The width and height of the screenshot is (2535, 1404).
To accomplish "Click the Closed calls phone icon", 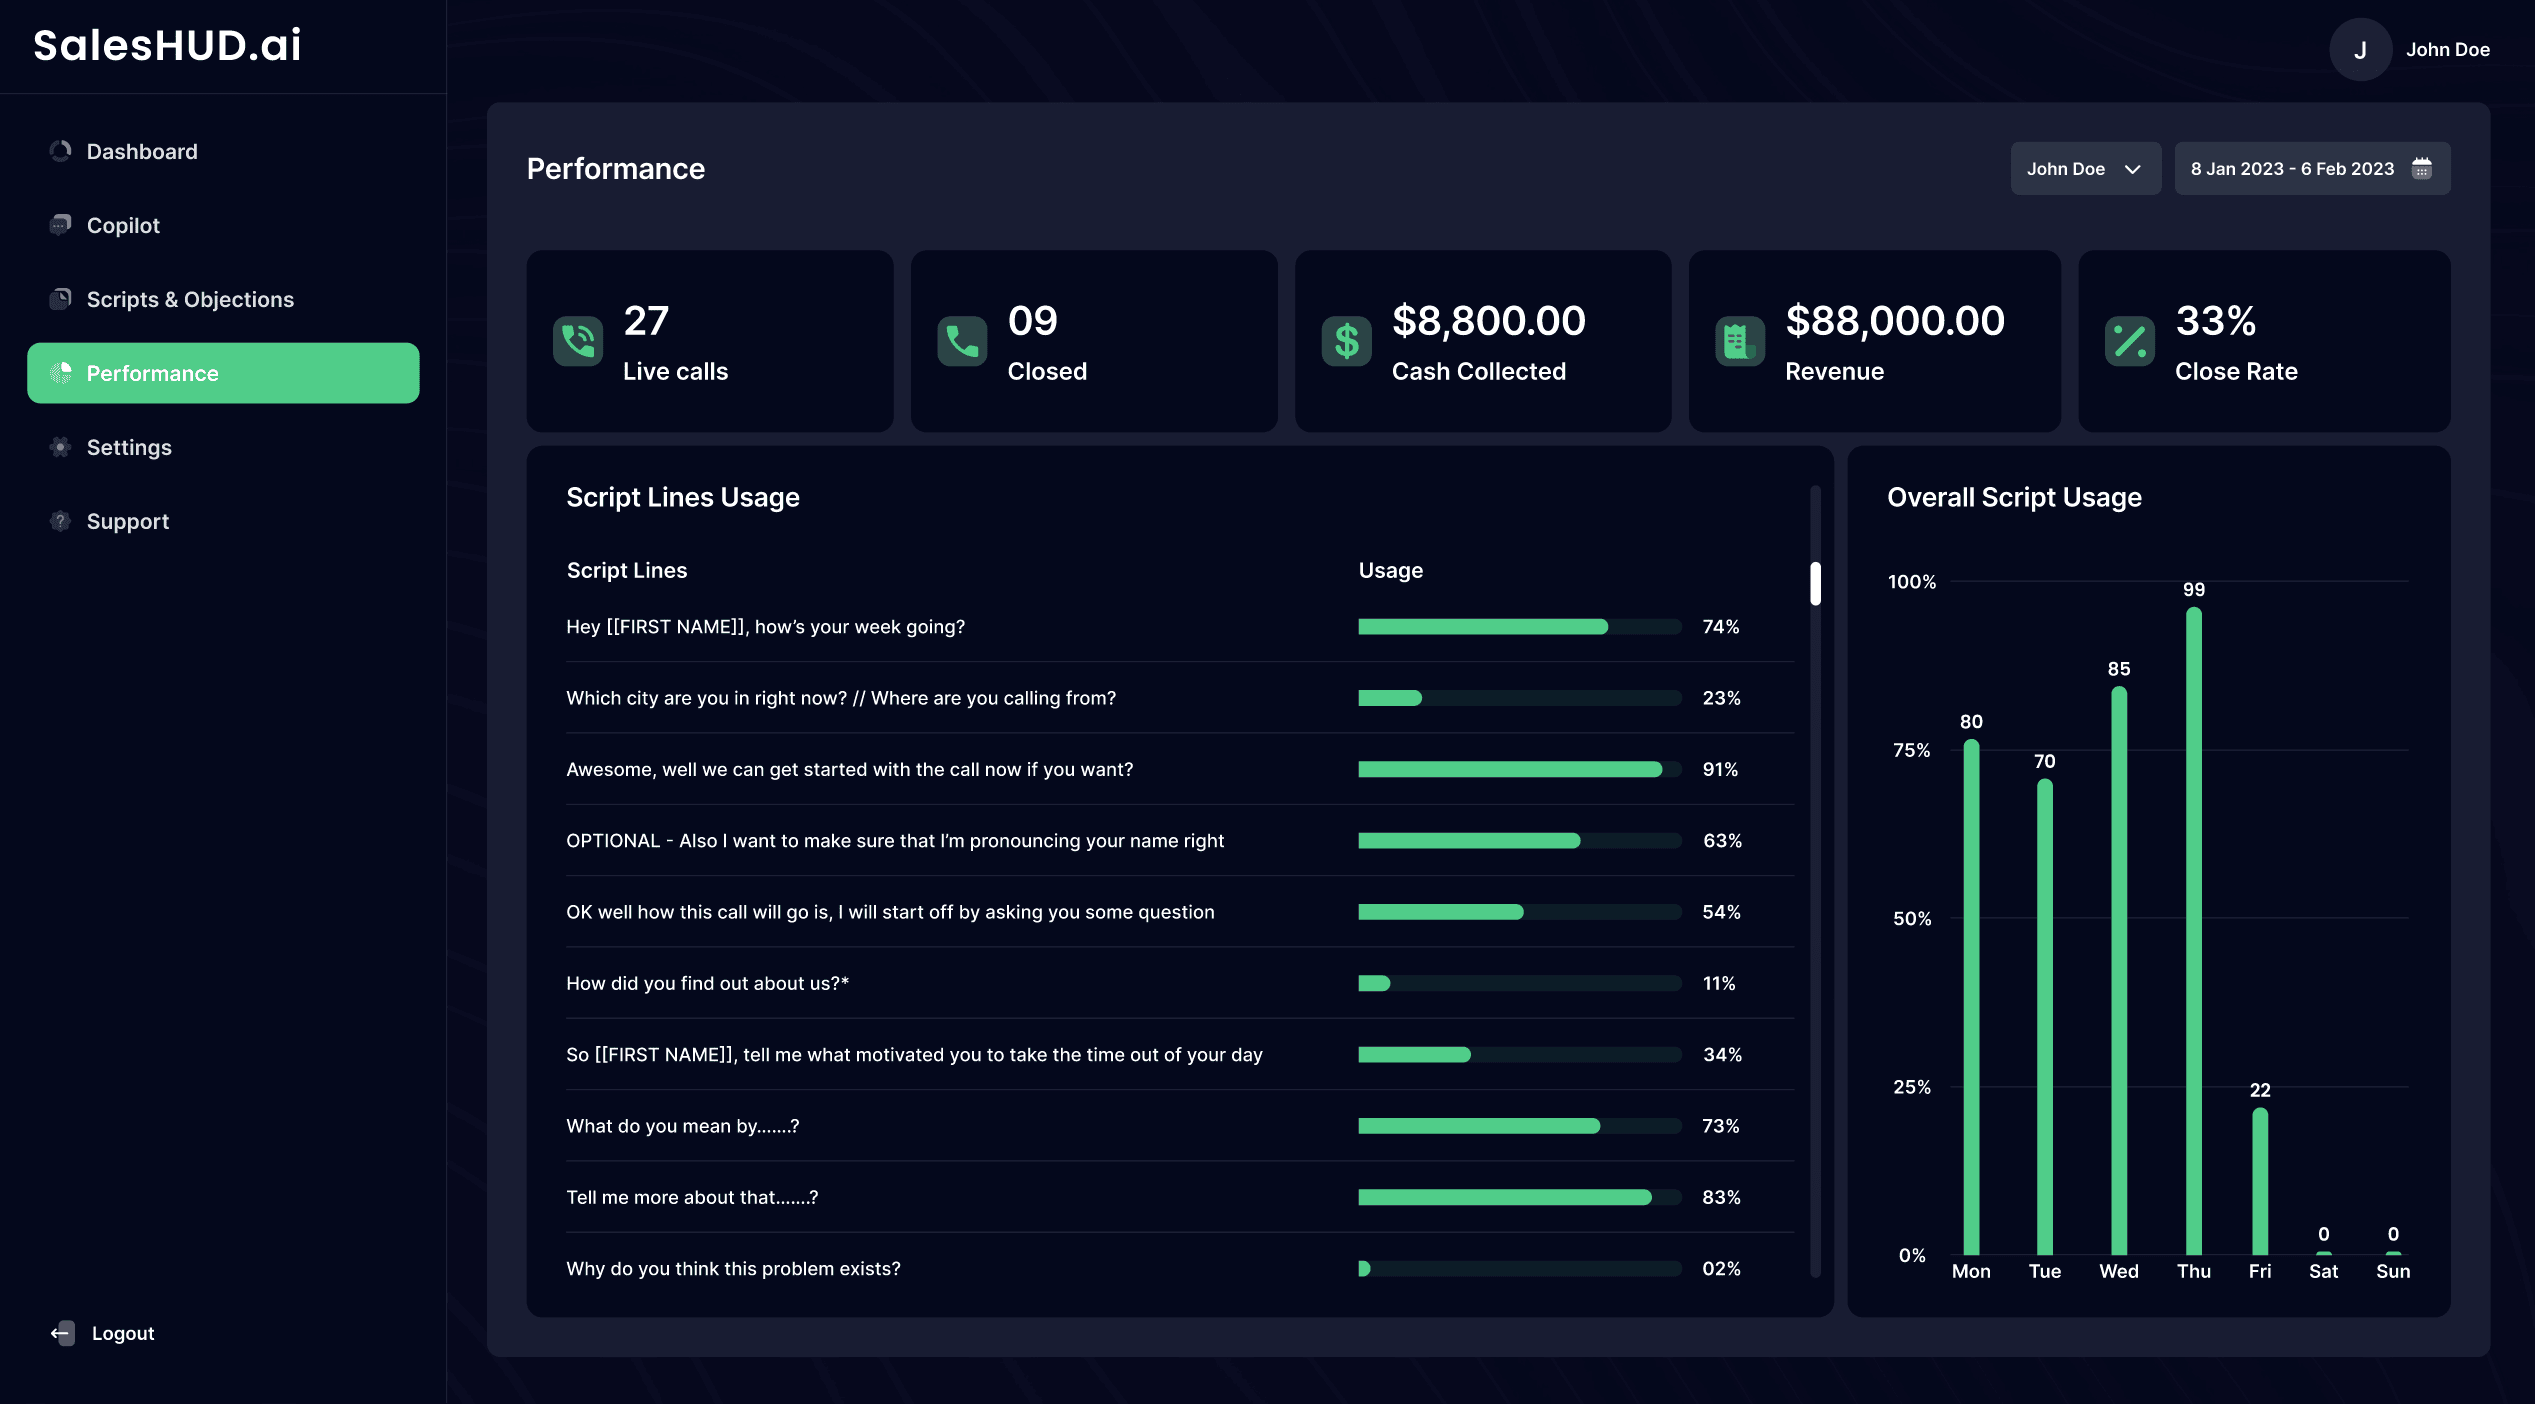I will click(x=962, y=342).
